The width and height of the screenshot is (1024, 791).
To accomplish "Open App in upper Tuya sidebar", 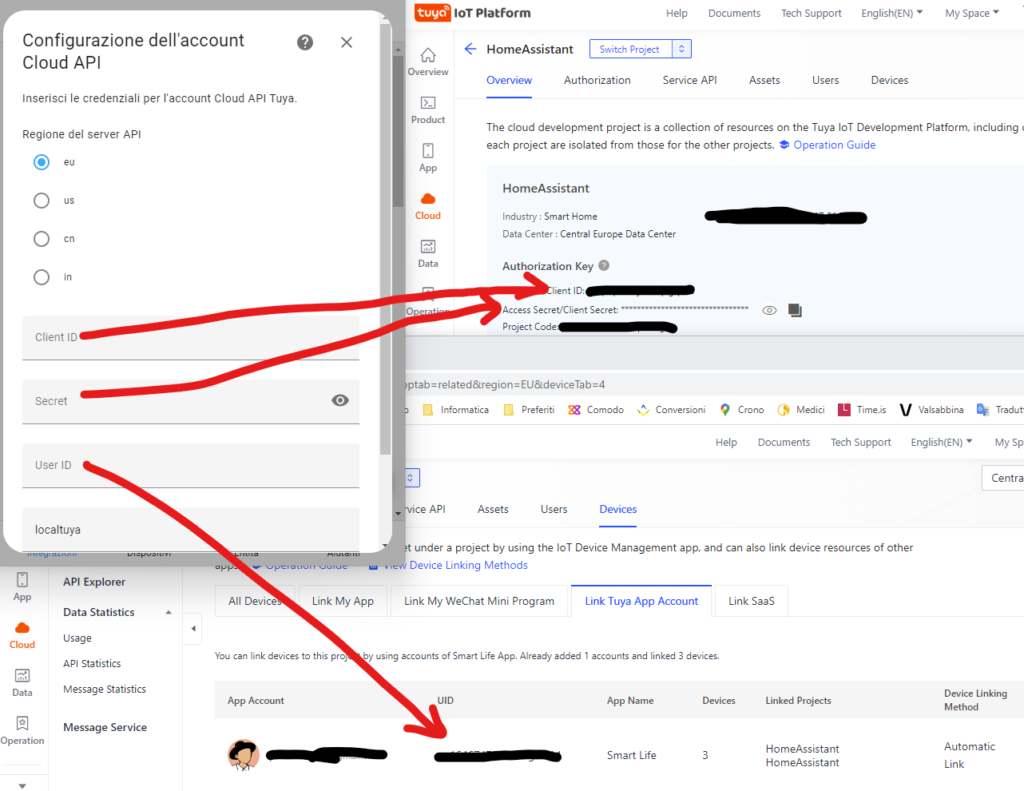I will (x=428, y=158).
